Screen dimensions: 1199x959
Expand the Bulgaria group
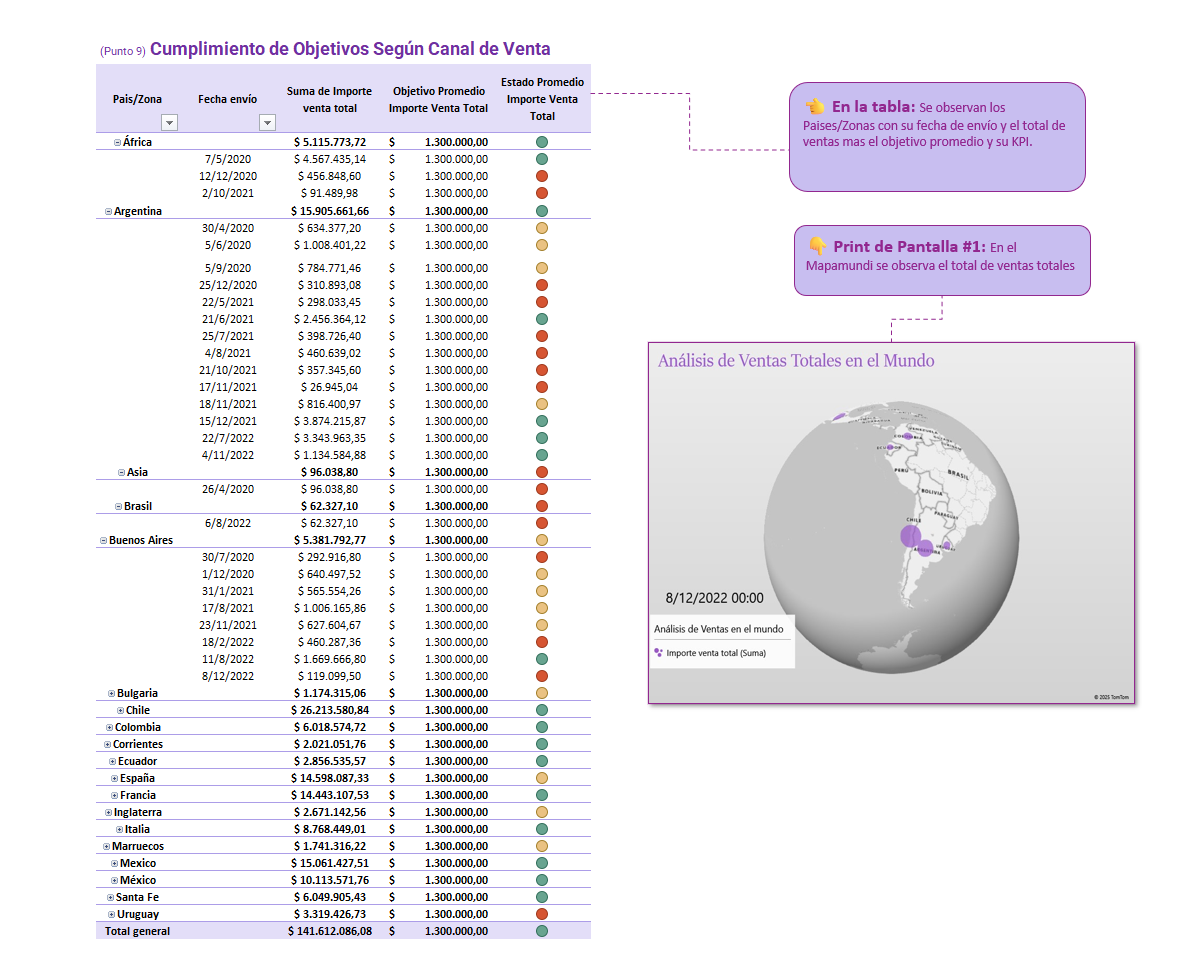tap(111, 694)
